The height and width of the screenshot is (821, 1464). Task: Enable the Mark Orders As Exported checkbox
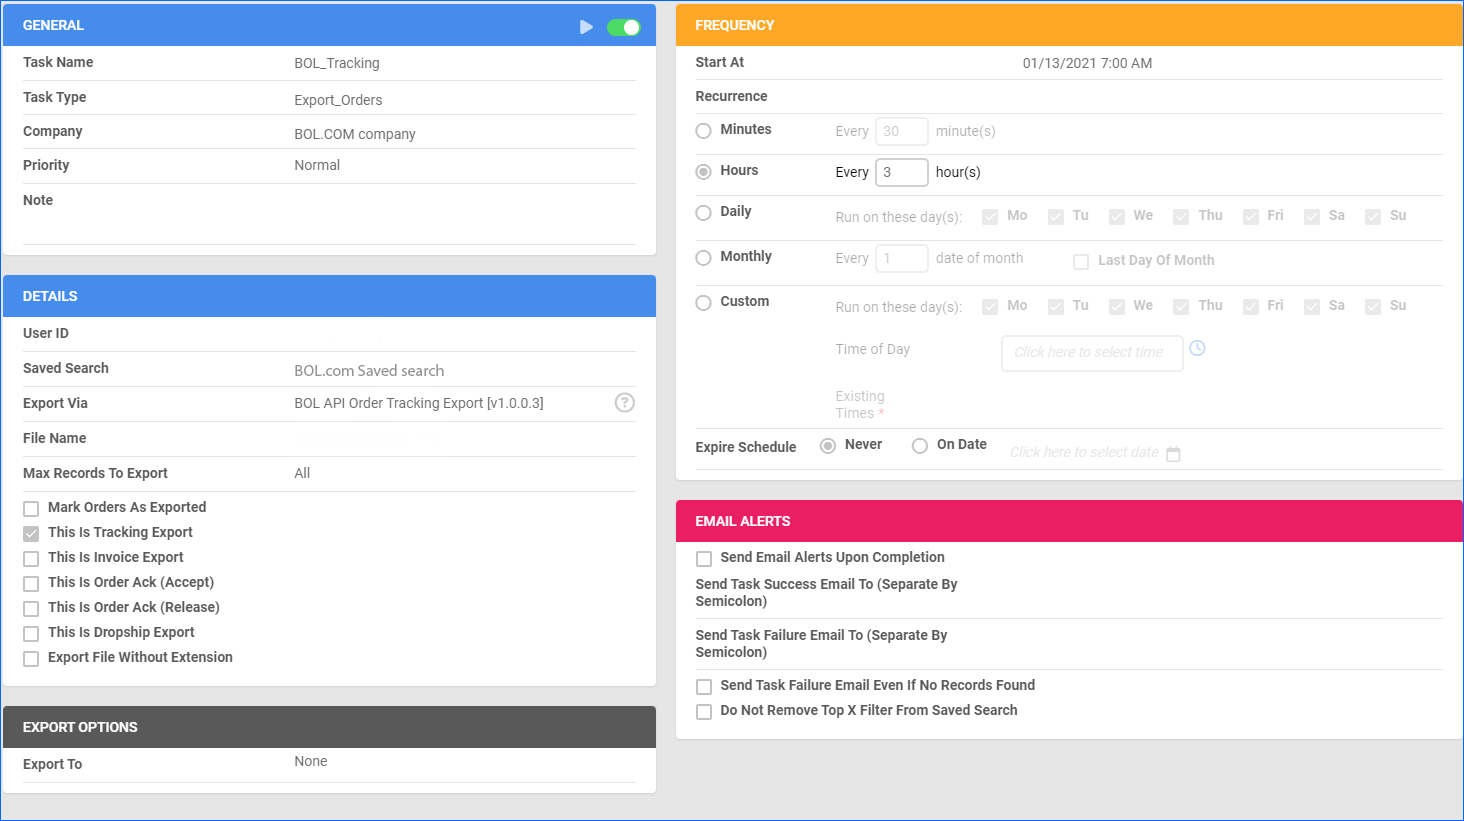(x=30, y=507)
